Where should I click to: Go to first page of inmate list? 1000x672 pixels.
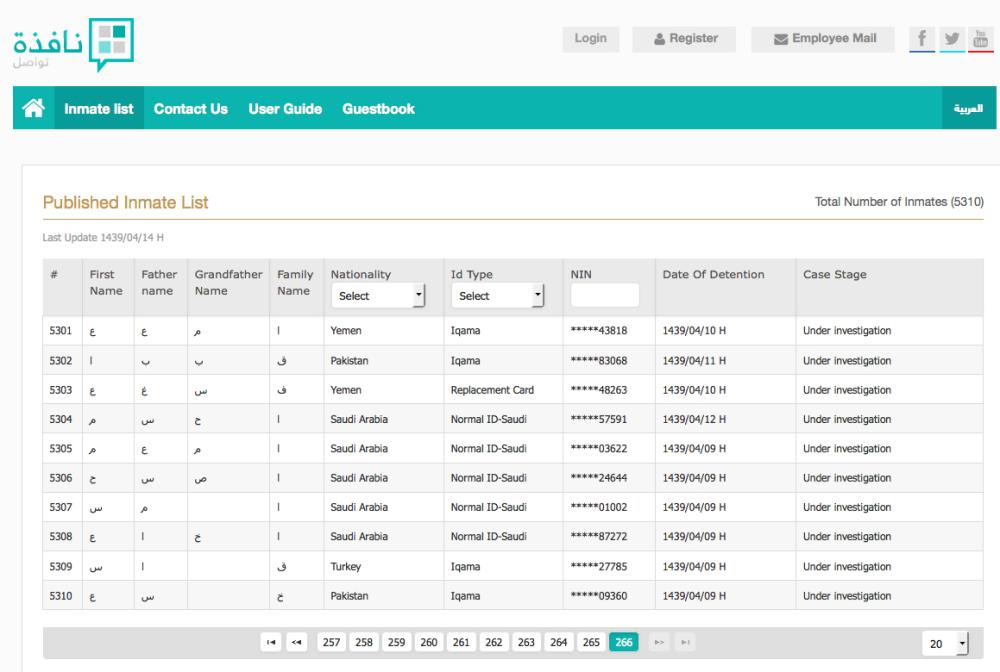tap(271, 642)
